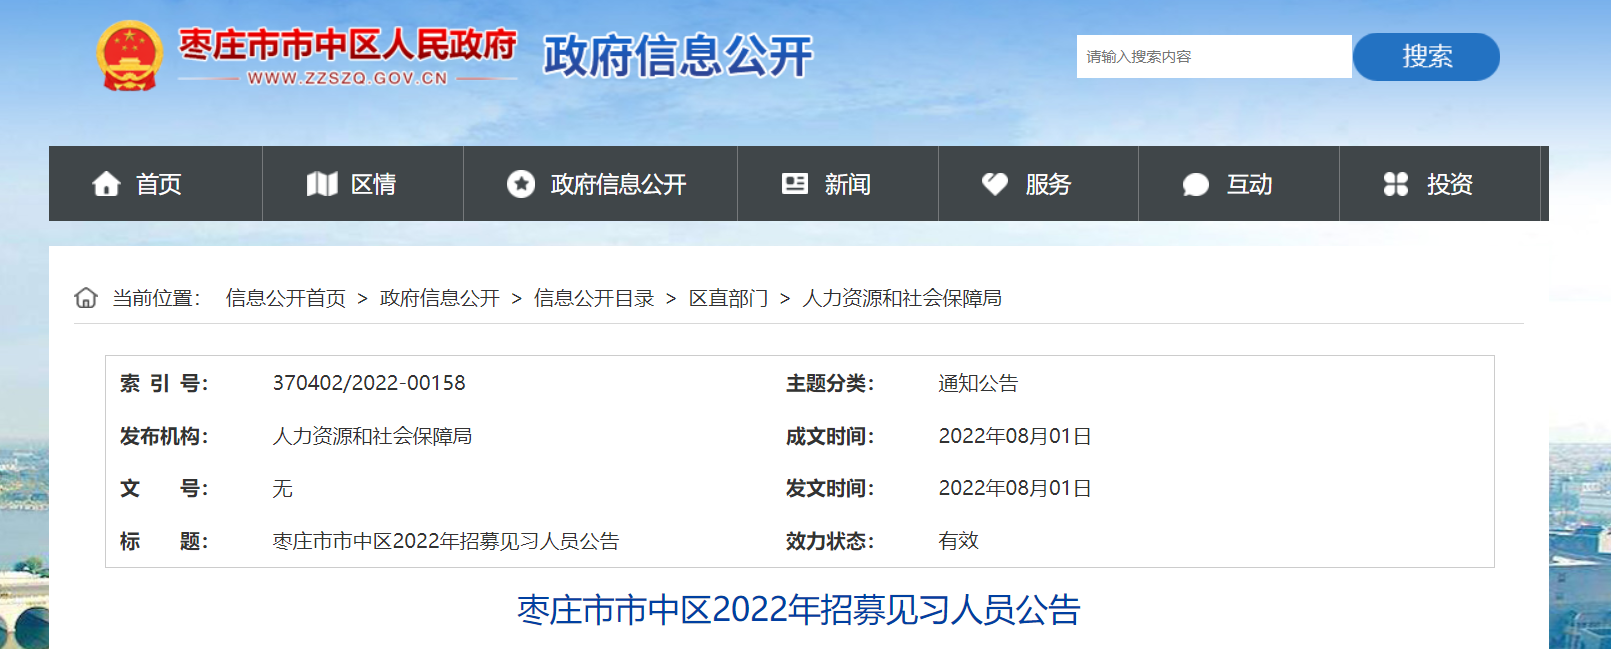1611x649 pixels.
Task: Click the heart icon beside 服务
Action: 995,184
